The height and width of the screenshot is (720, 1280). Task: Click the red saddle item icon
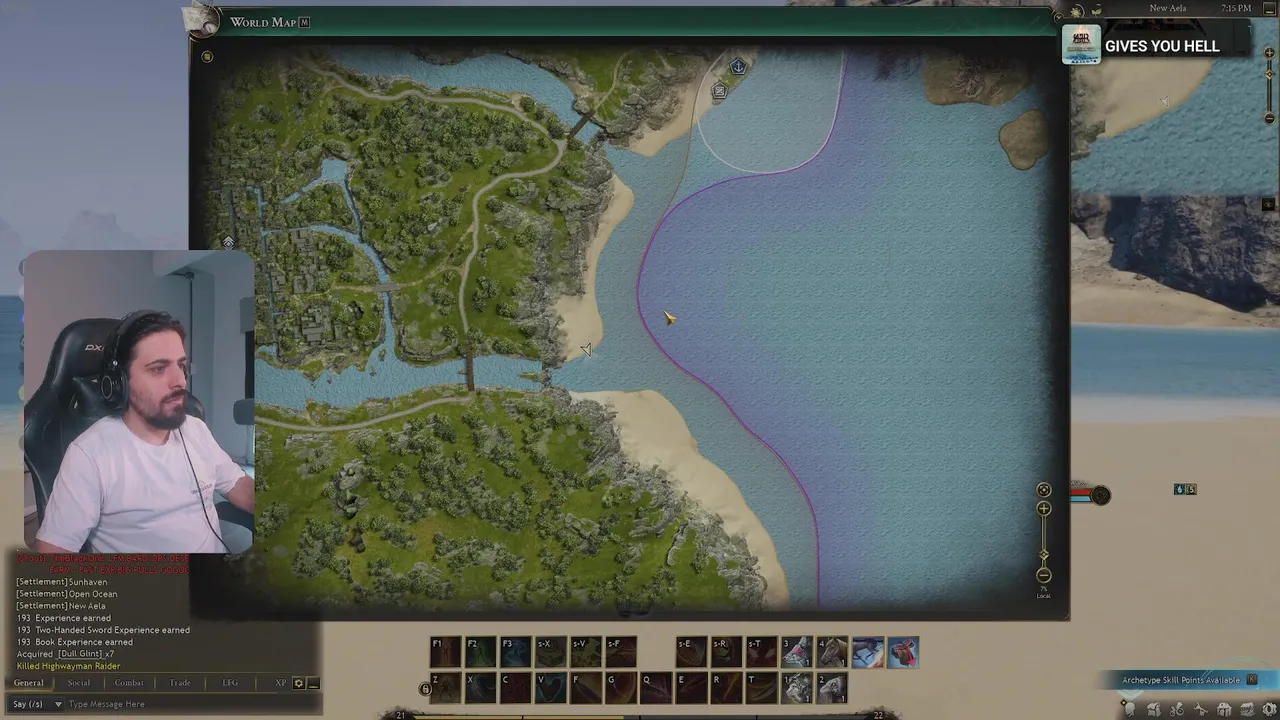tap(903, 652)
